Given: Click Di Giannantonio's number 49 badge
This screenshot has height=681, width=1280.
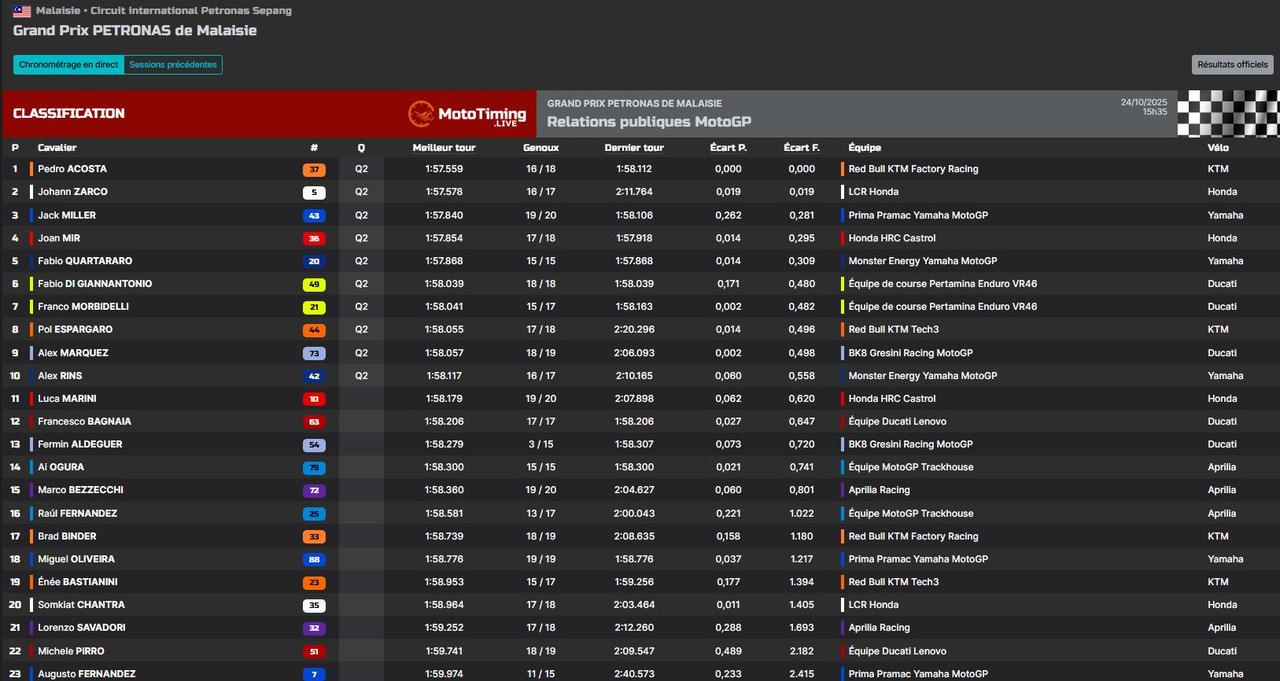Looking at the screenshot, I should pyautogui.click(x=314, y=284).
